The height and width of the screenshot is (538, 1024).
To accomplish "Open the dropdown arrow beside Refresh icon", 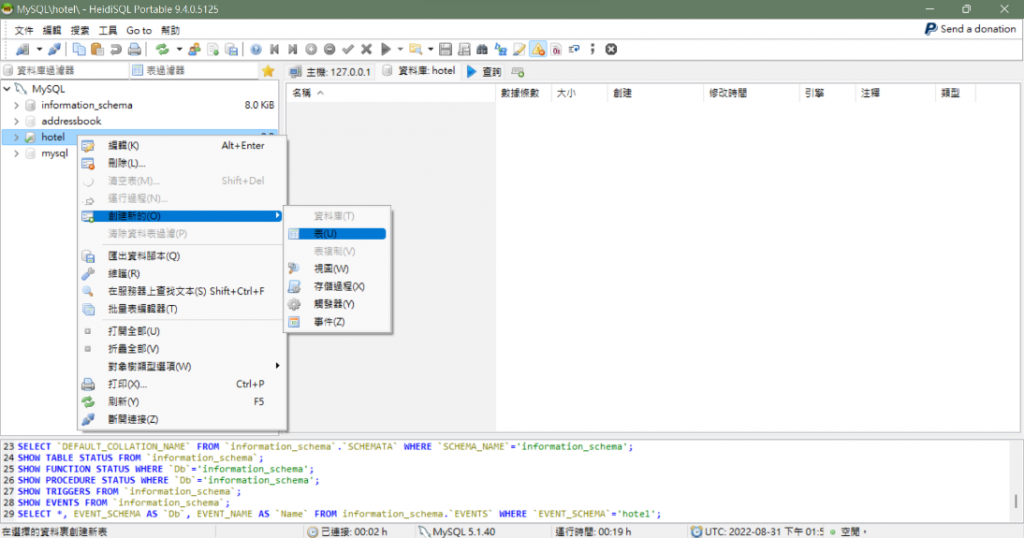I will [178, 50].
